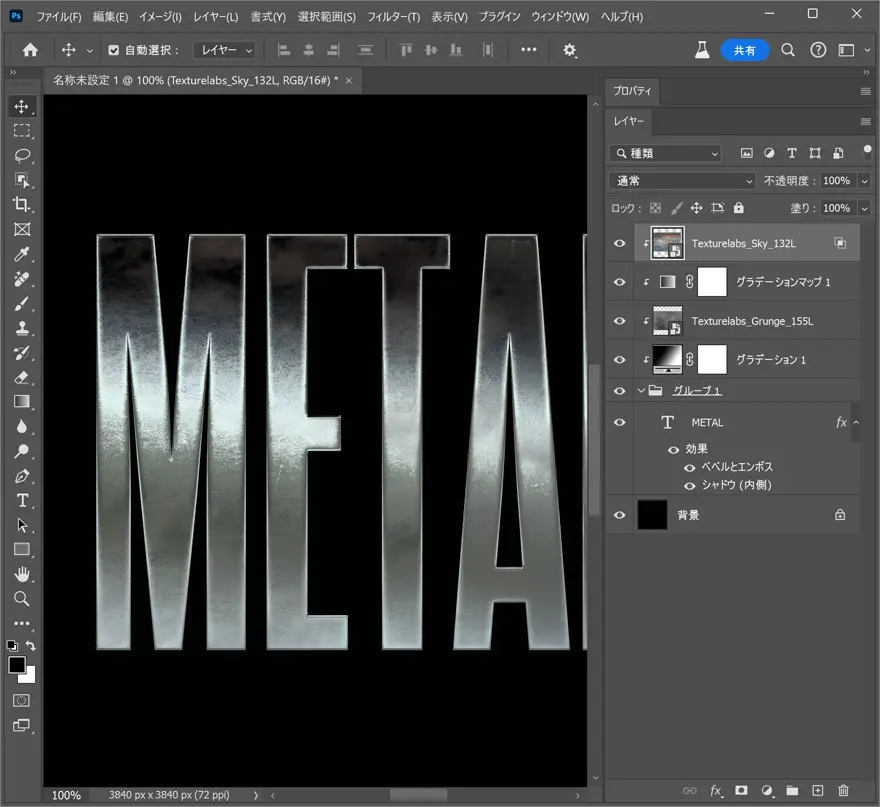Screen dimensions: 880x807
Task: Select the Hand tool
Action: pyautogui.click(x=21, y=574)
